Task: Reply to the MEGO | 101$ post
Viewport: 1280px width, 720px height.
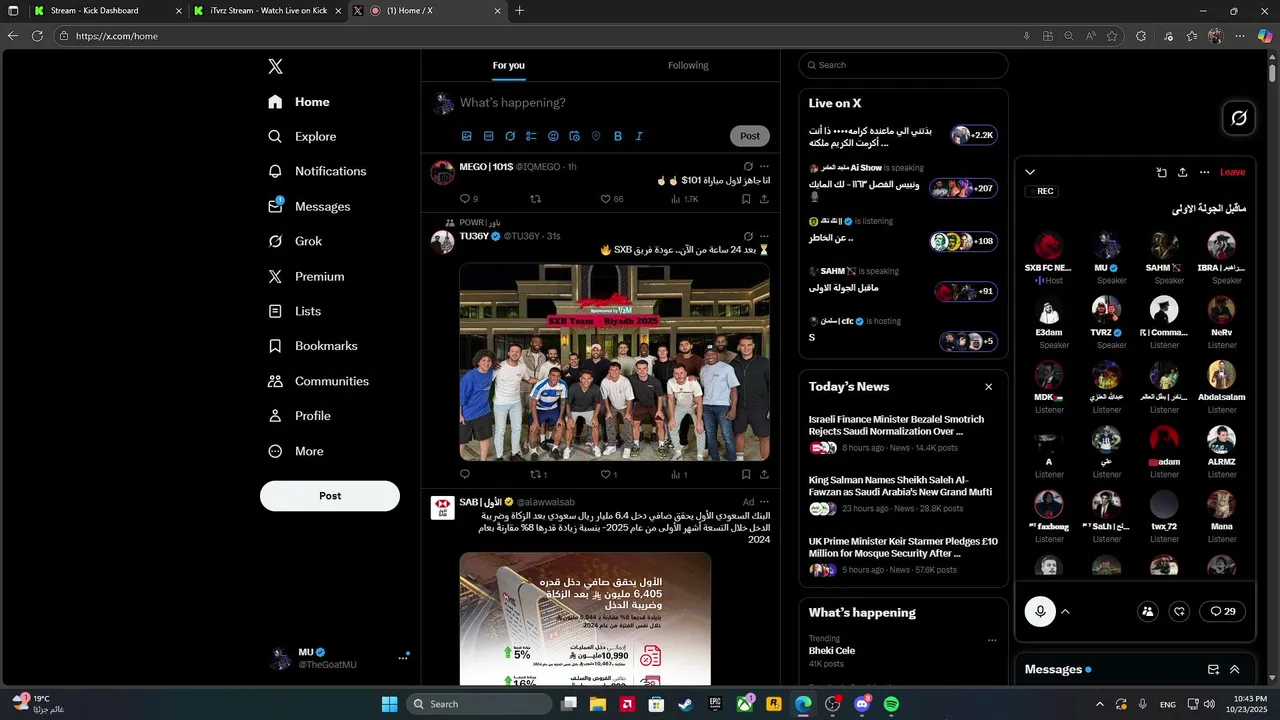Action: pyautogui.click(x=465, y=199)
